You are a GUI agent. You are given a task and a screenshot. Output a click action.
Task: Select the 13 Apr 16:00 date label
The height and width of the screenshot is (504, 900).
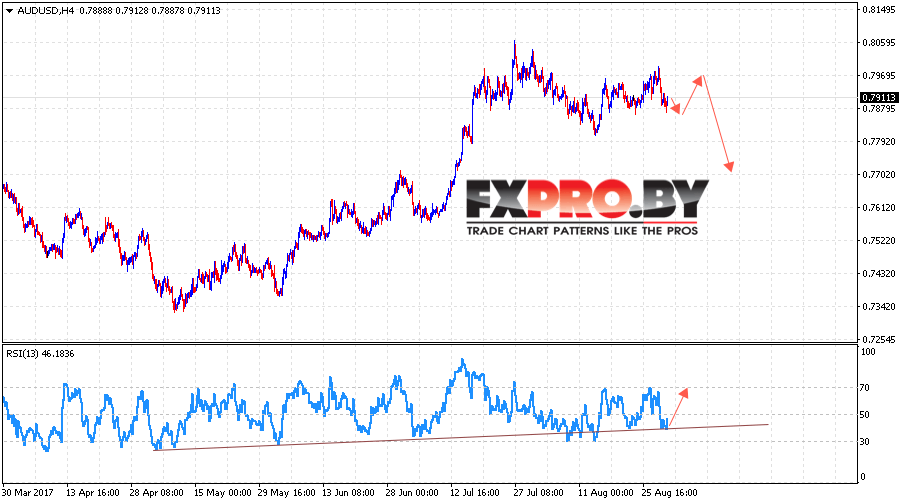click(92, 493)
